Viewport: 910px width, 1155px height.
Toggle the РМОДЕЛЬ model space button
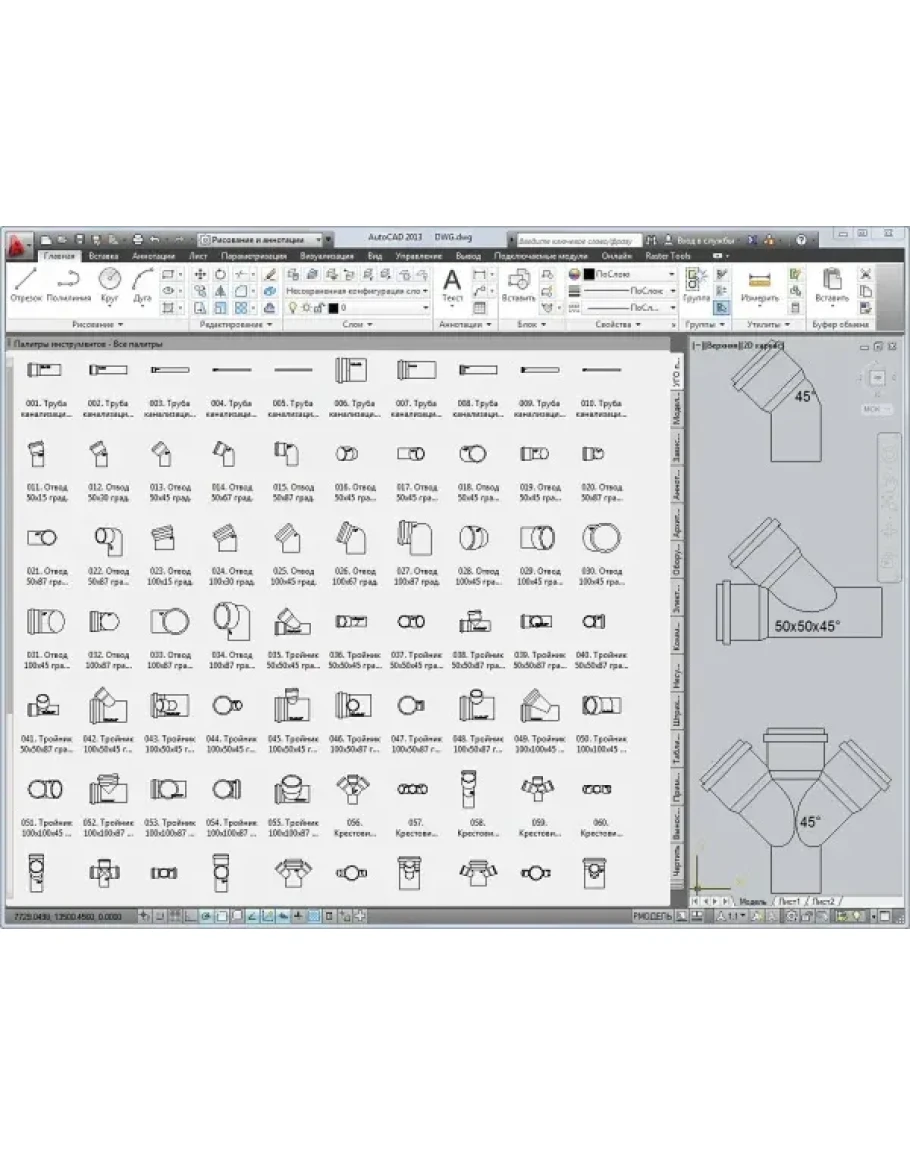(x=653, y=915)
